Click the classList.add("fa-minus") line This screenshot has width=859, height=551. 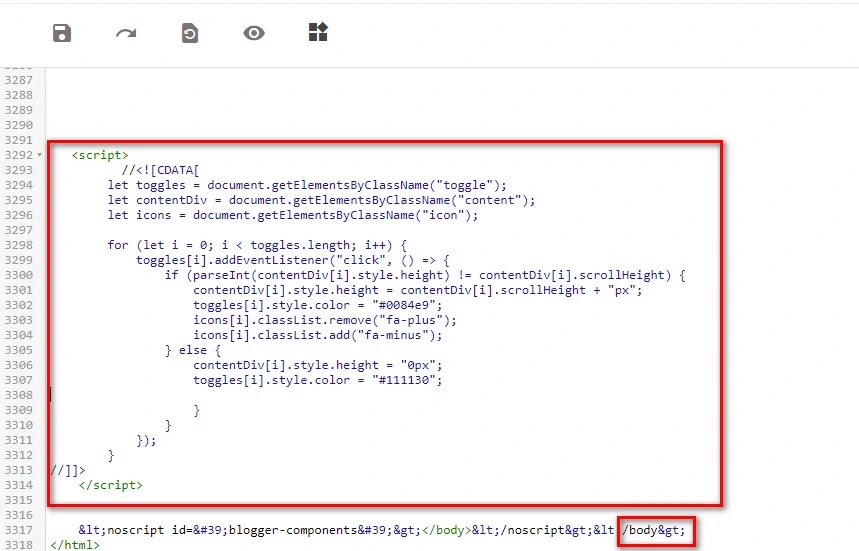coord(317,335)
